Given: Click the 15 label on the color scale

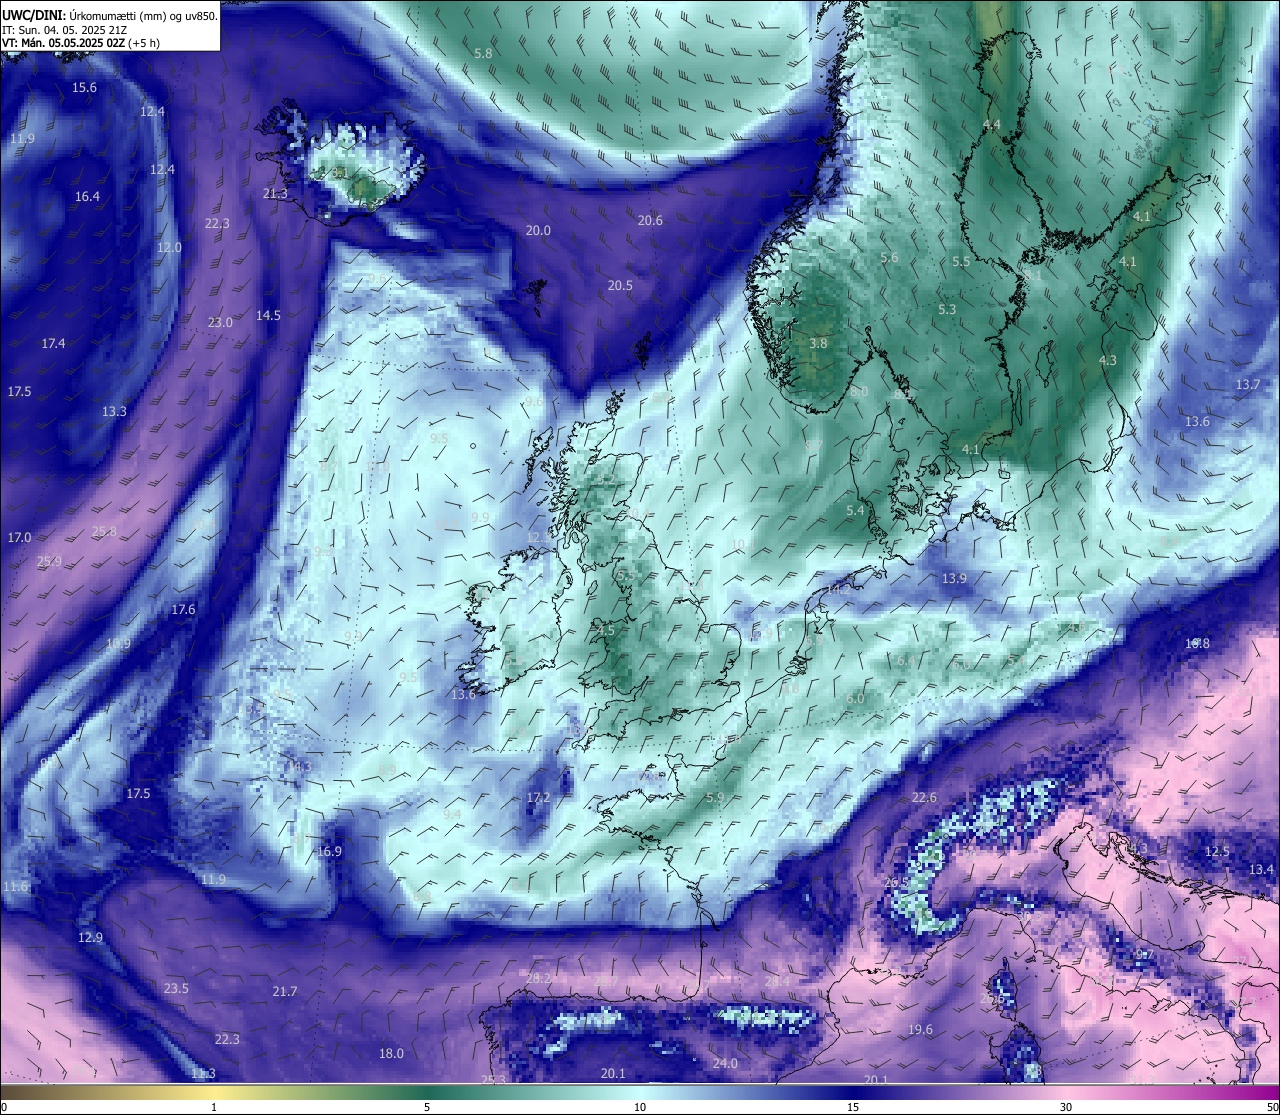Looking at the screenshot, I should click(x=853, y=1107).
